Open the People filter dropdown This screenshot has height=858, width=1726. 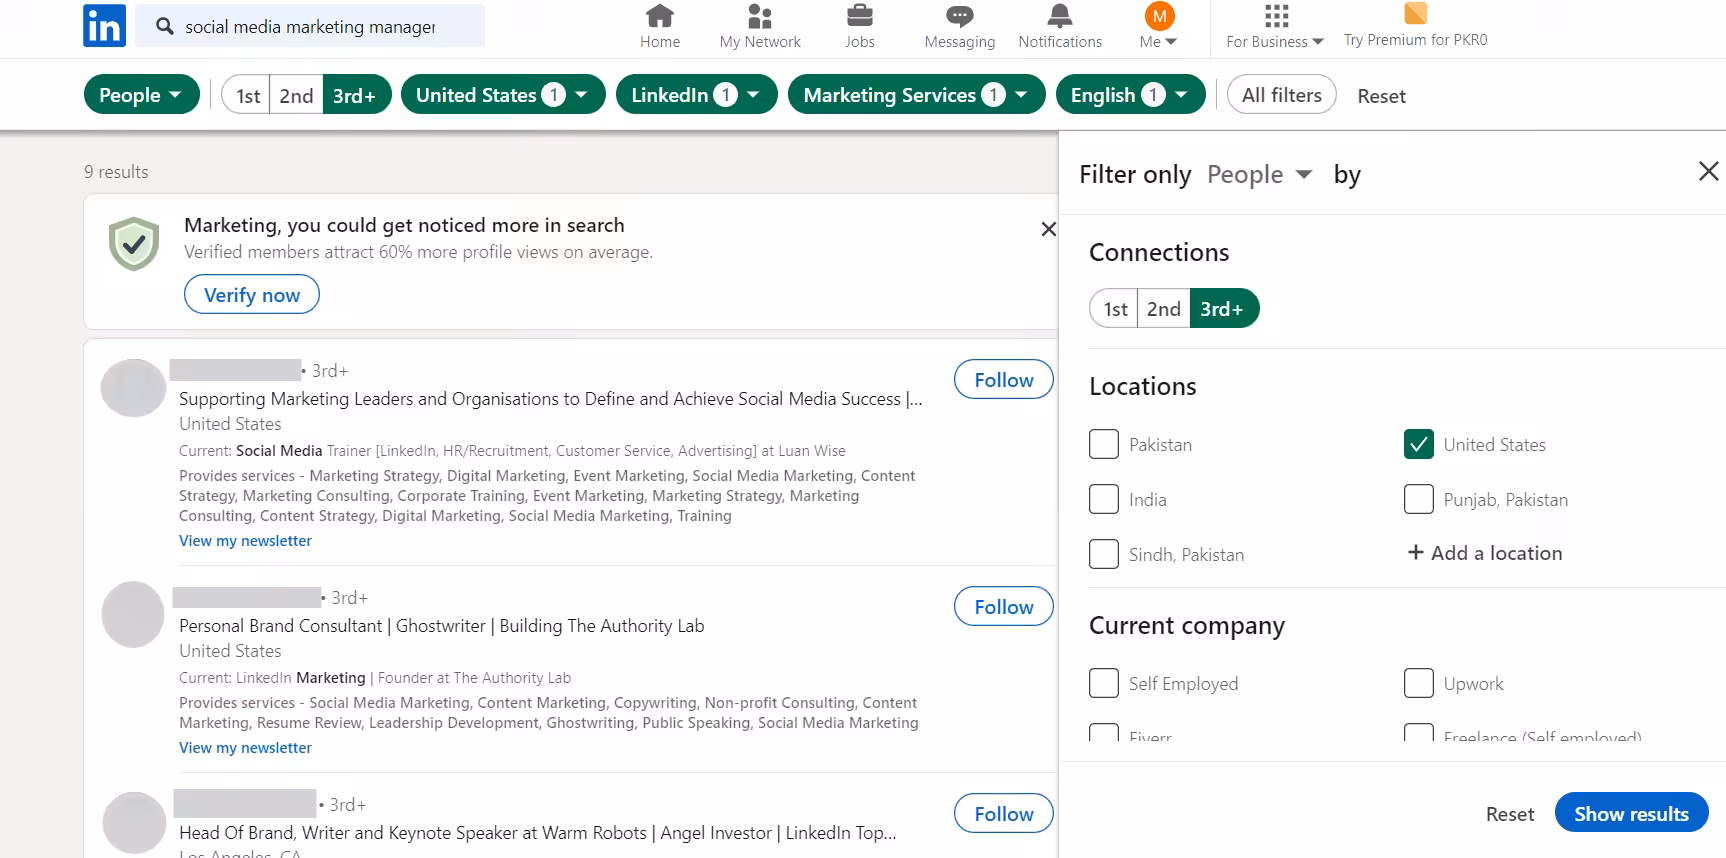(x=141, y=95)
